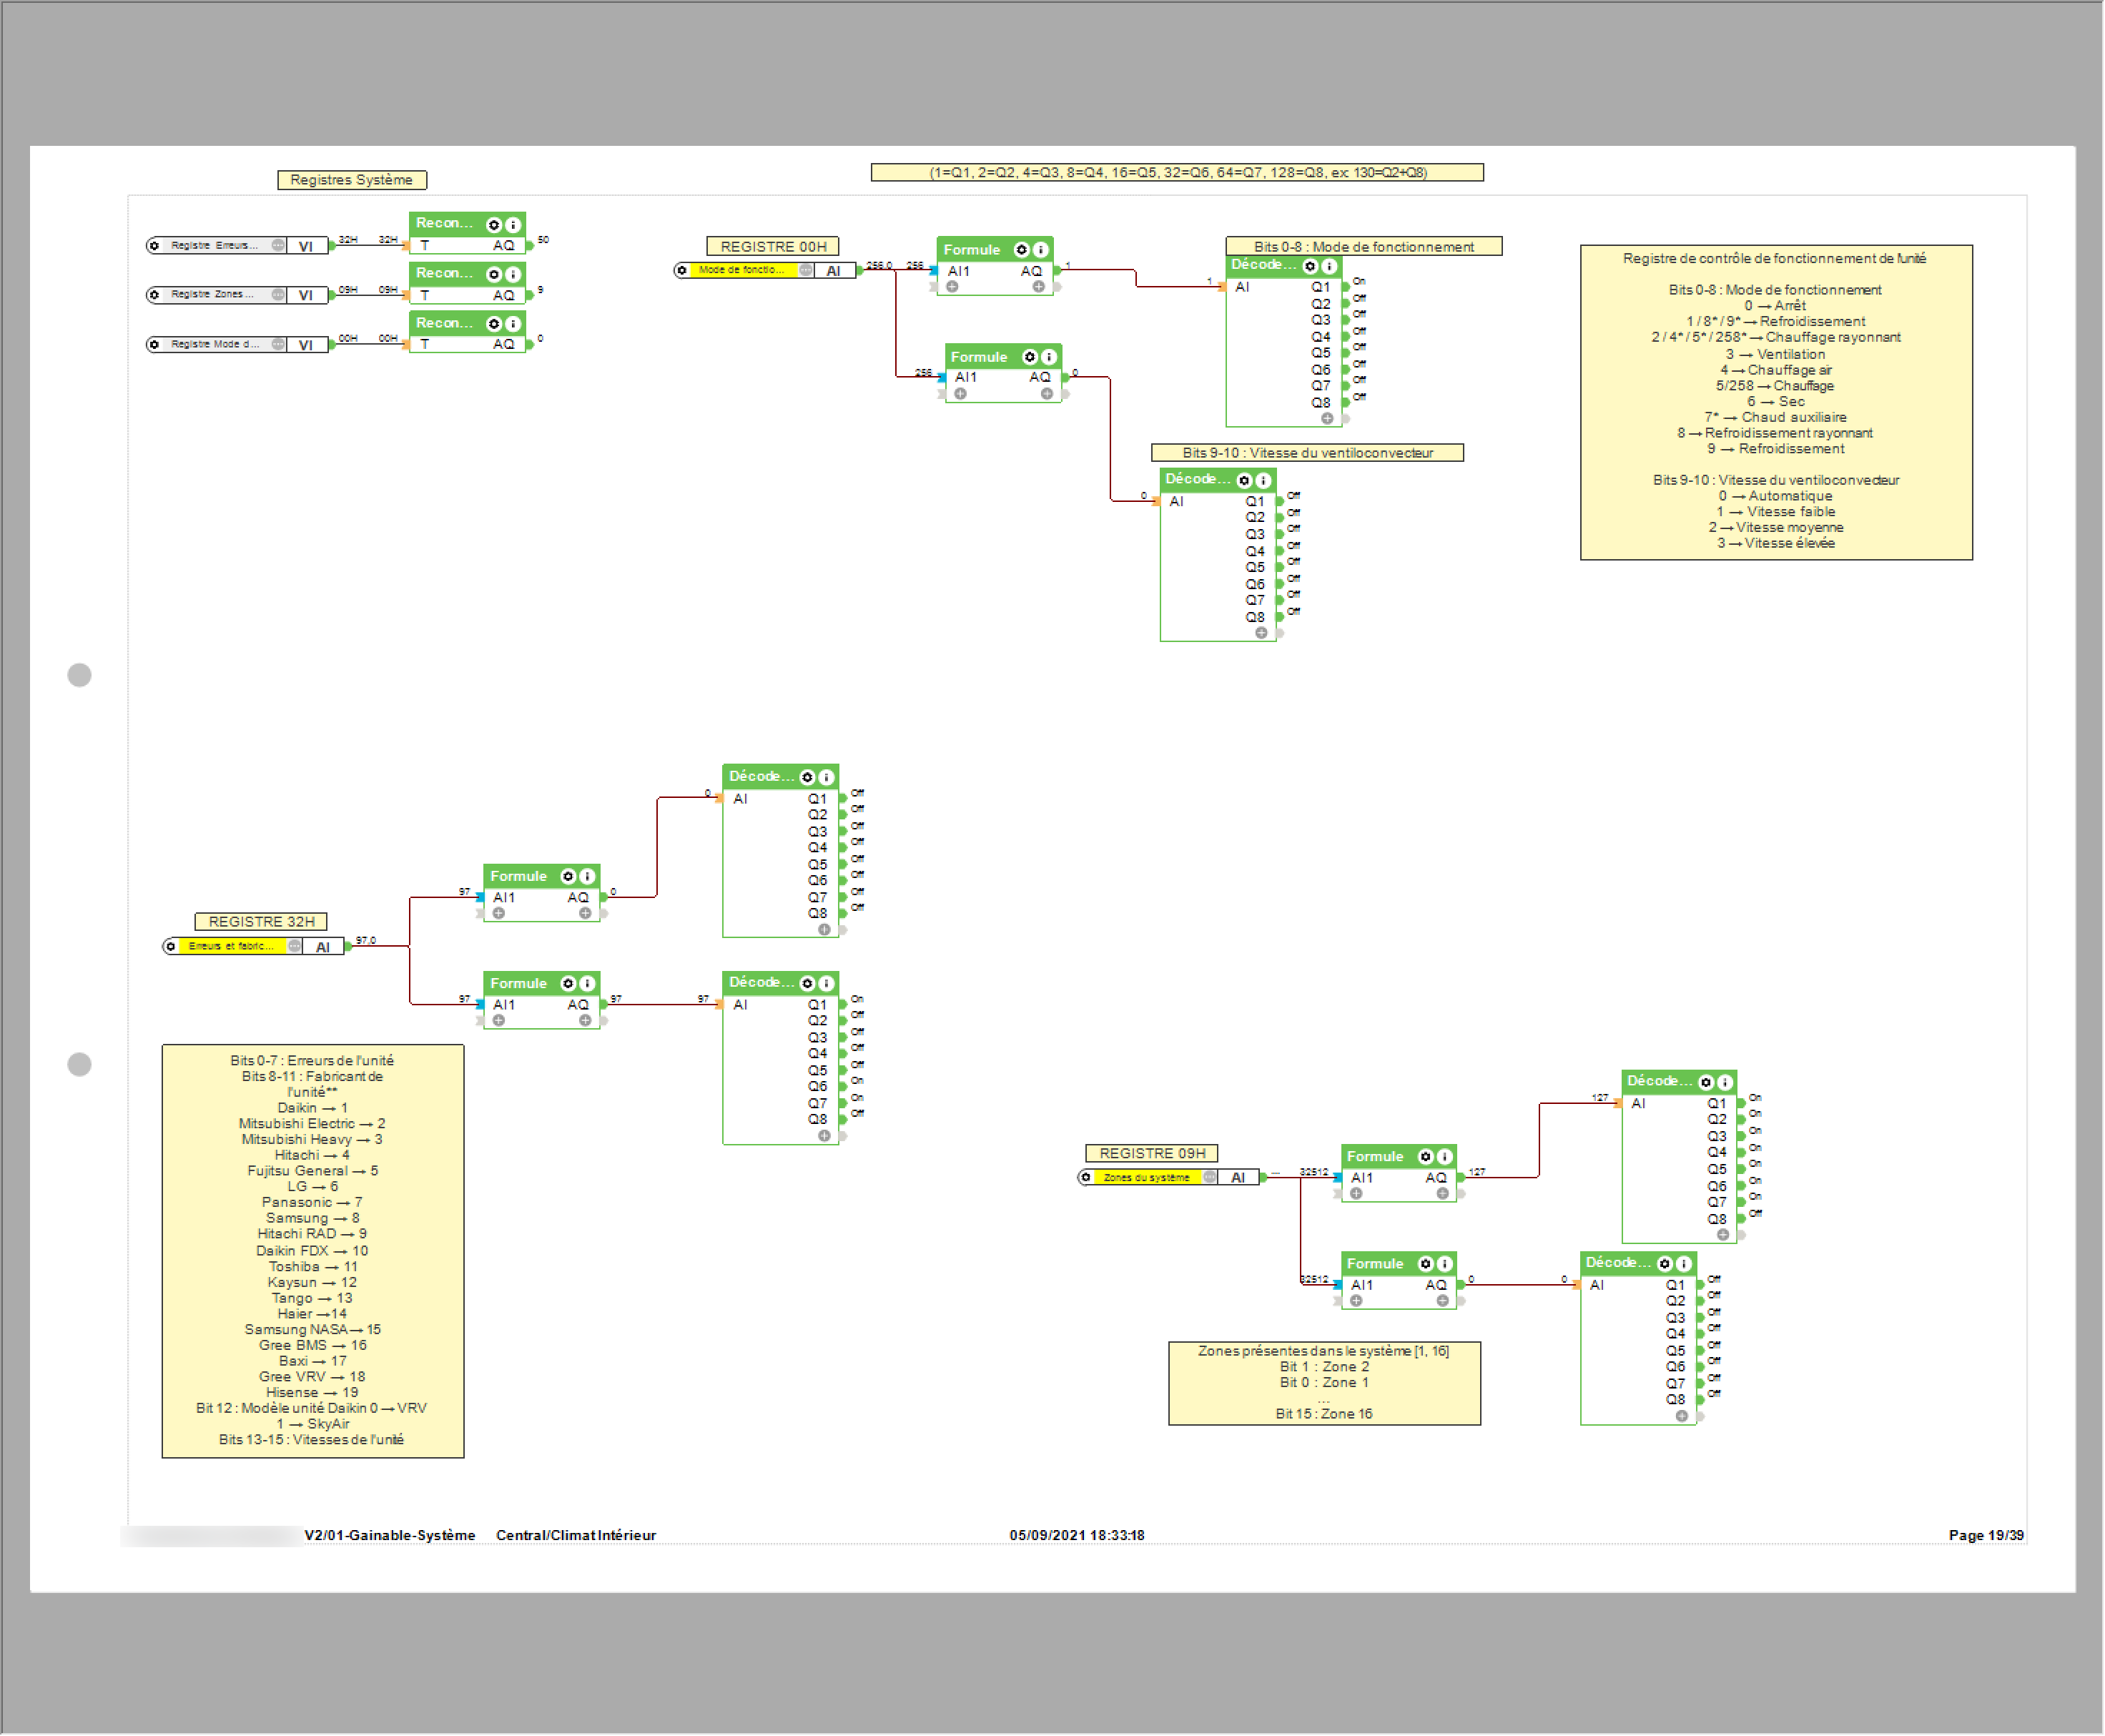Open gear on Formule block right of REGISTRE 00H

coord(1021,250)
